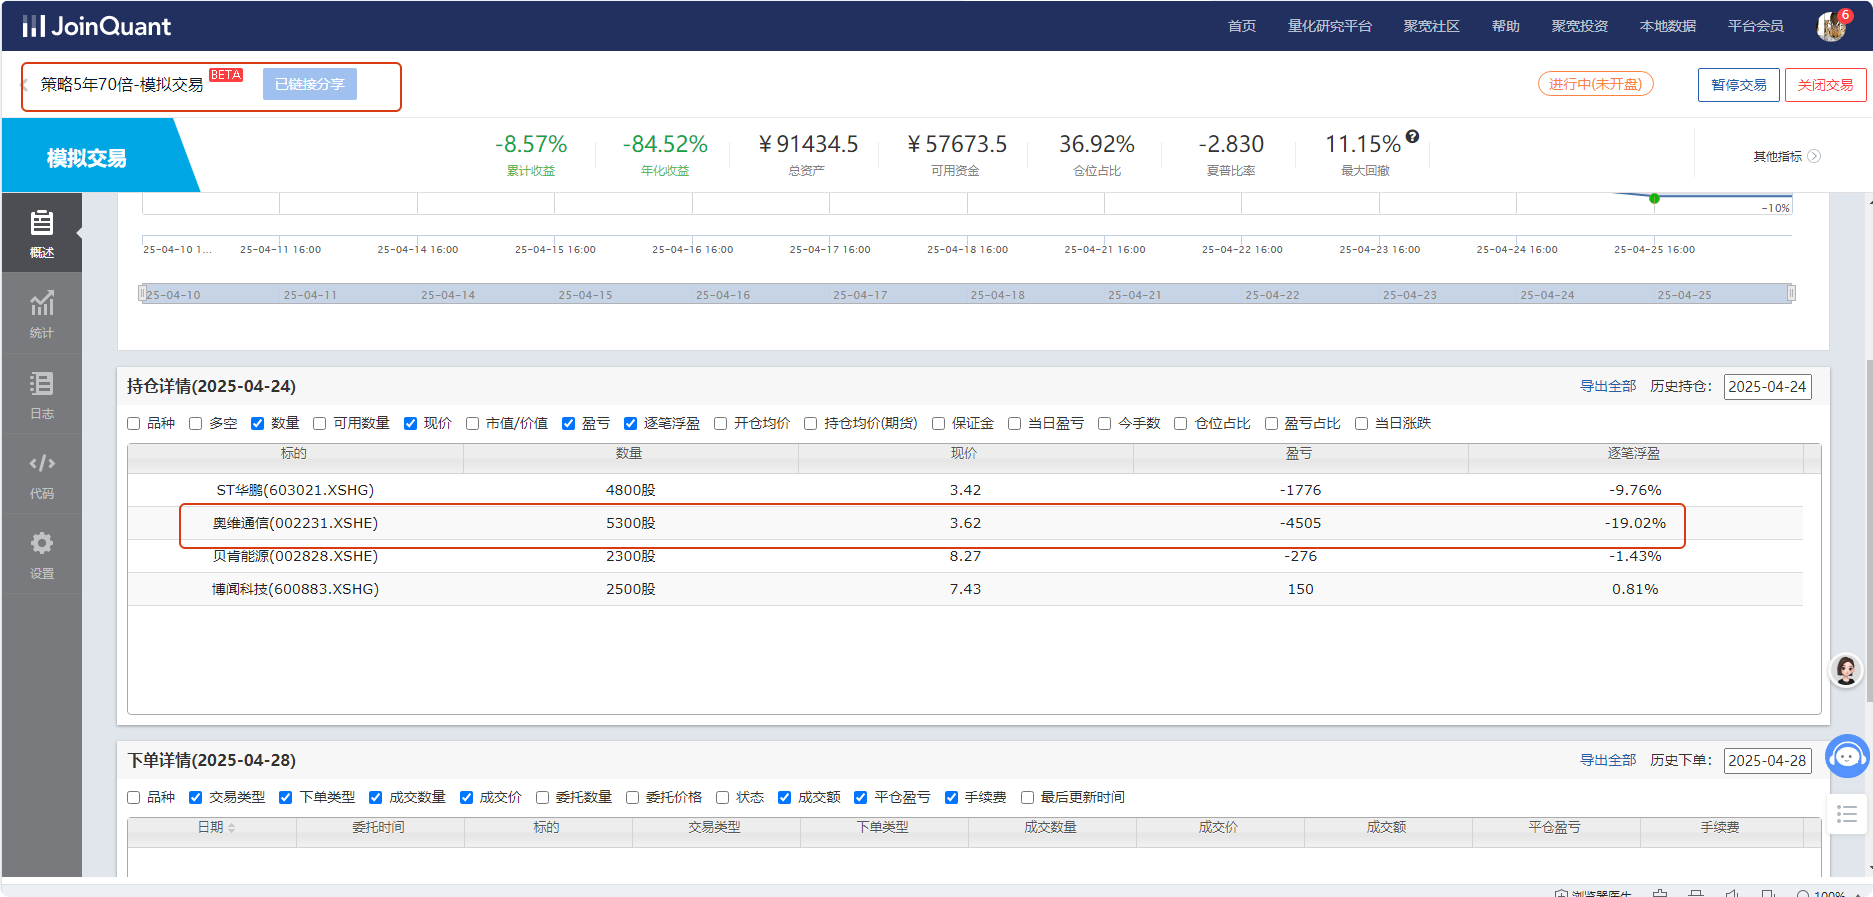
Task: Open 概述 overview in the sidebar
Action: coord(42,233)
